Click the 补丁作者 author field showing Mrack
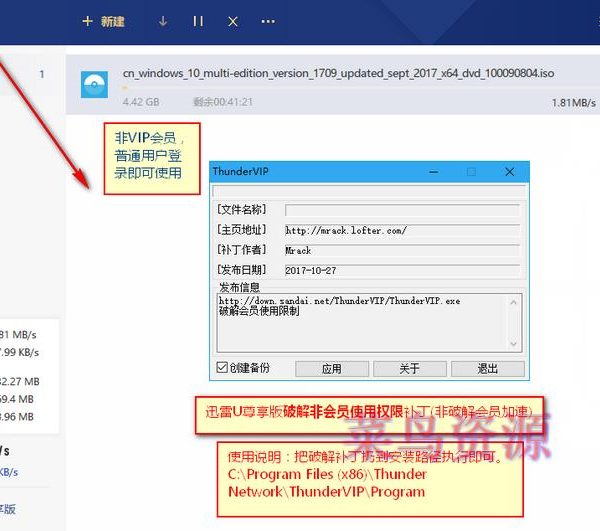 (x=402, y=250)
